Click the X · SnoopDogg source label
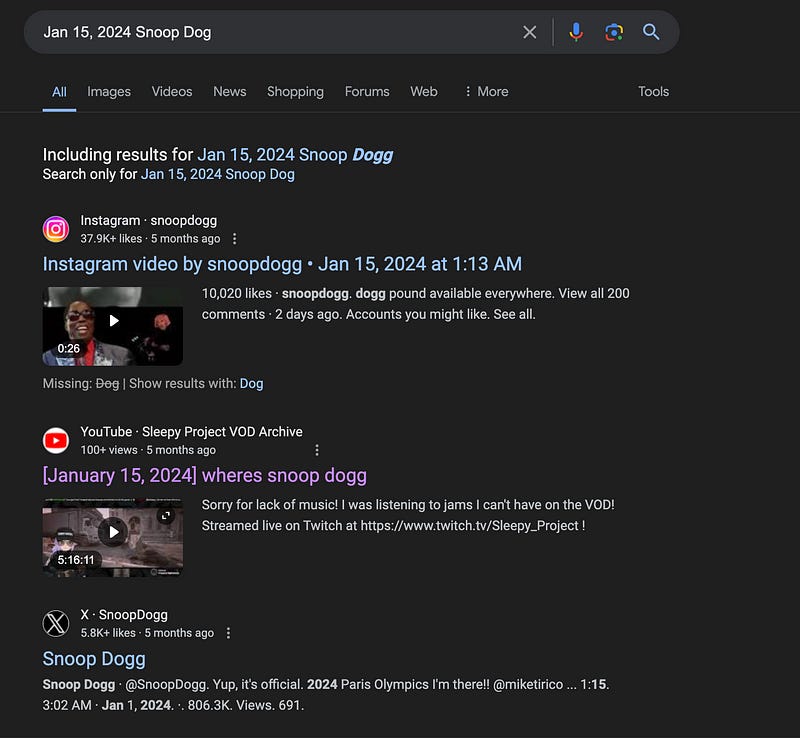800x738 pixels. [124, 615]
